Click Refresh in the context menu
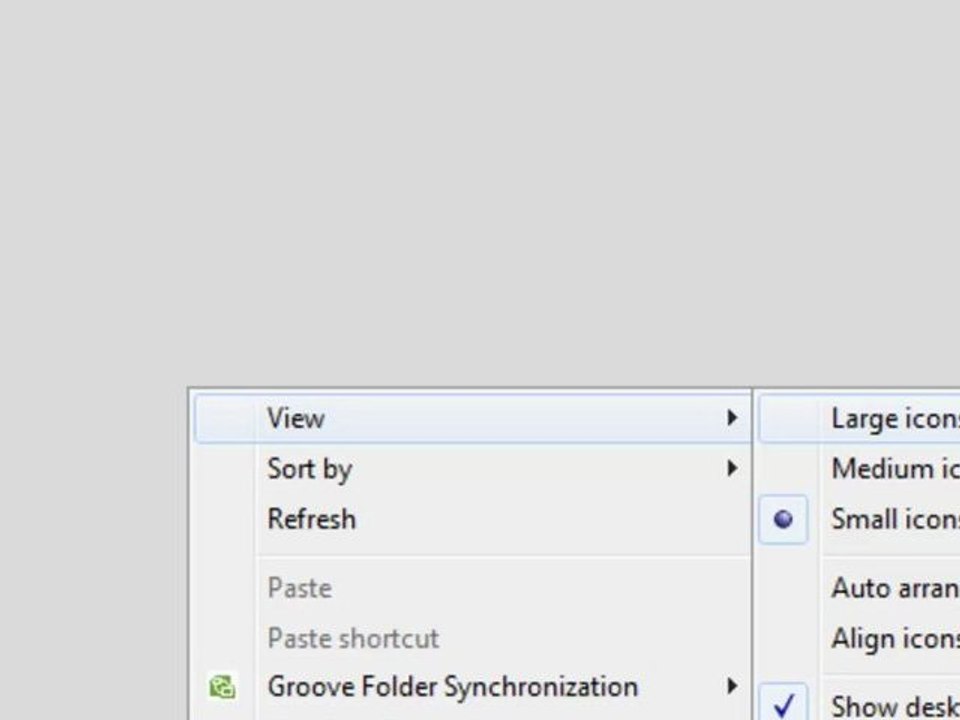Screen dimensions: 960x720 coord(473,519)
